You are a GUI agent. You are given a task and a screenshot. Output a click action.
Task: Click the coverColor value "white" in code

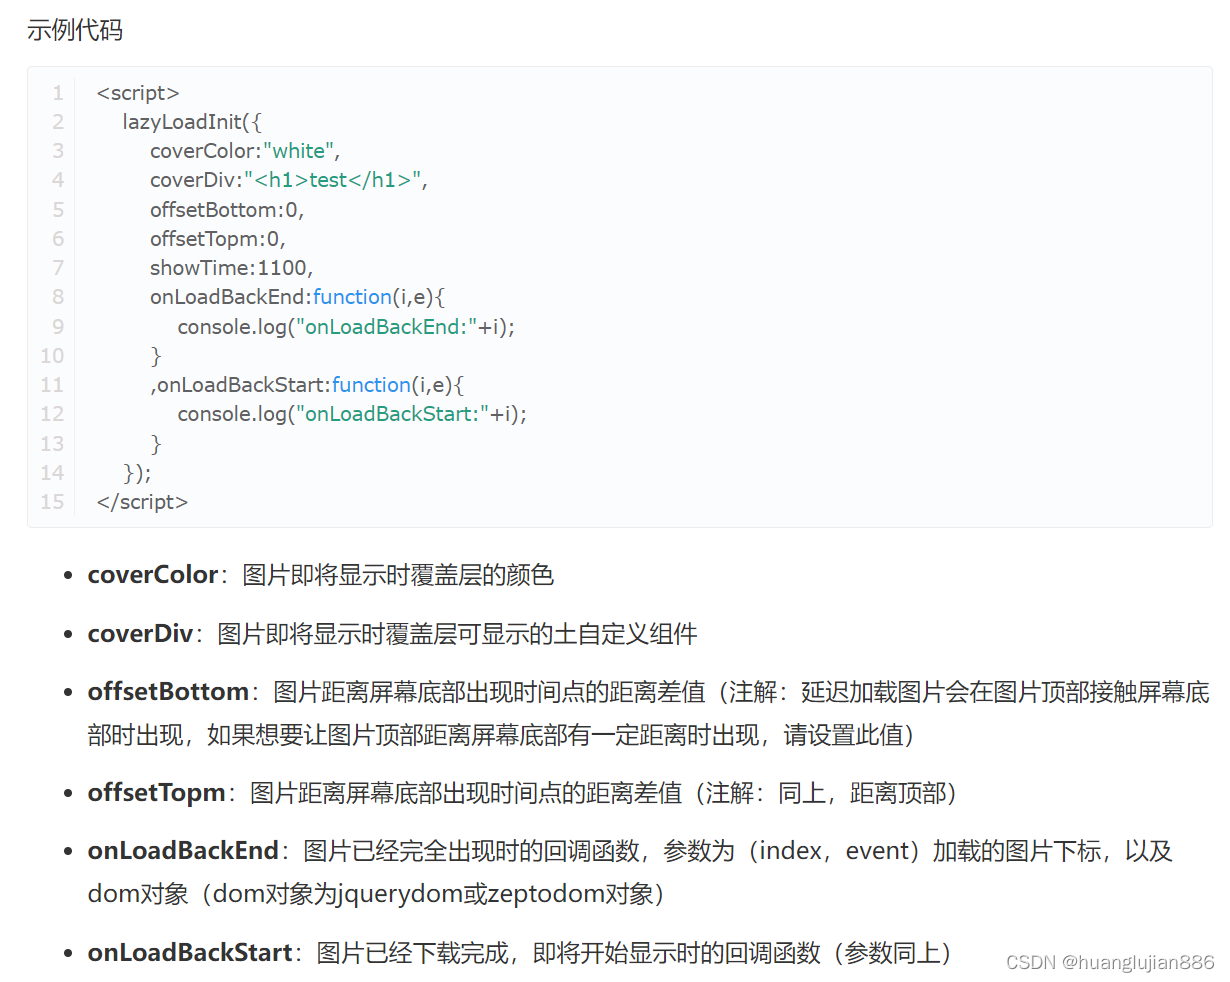click(x=299, y=150)
